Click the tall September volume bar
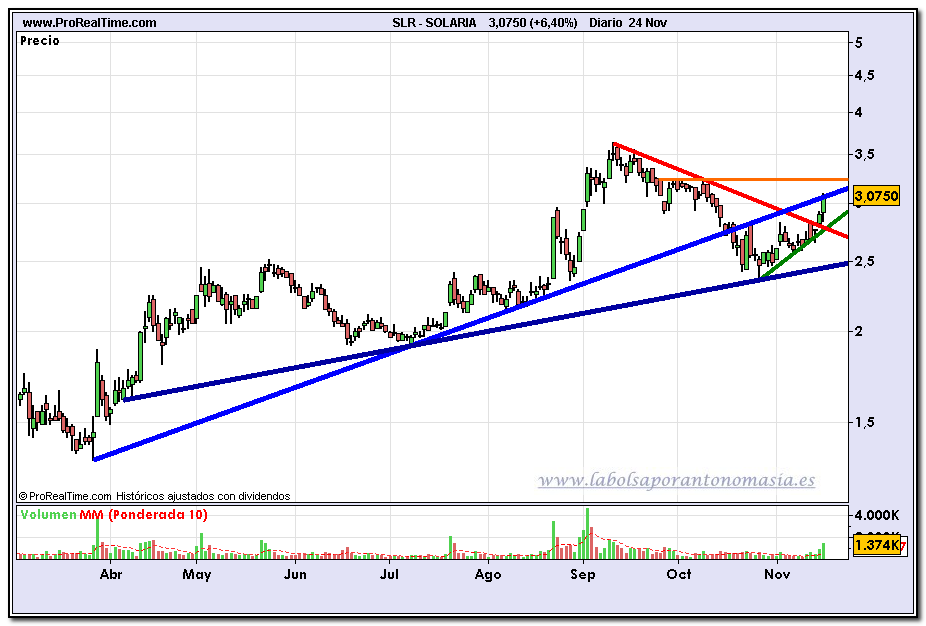Viewport: 926px width, 626px height. [x=588, y=532]
